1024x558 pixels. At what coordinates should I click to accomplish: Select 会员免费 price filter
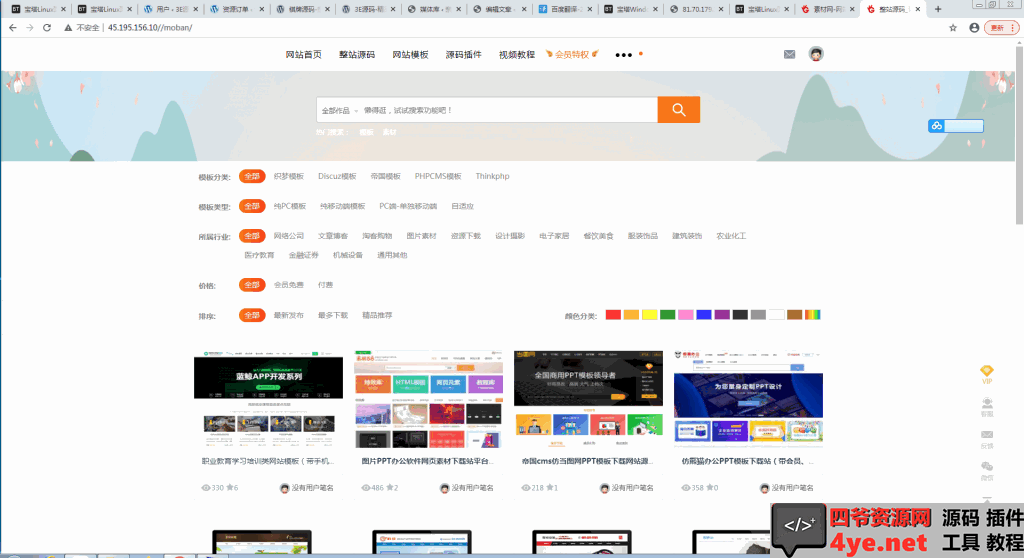pos(288,285)
